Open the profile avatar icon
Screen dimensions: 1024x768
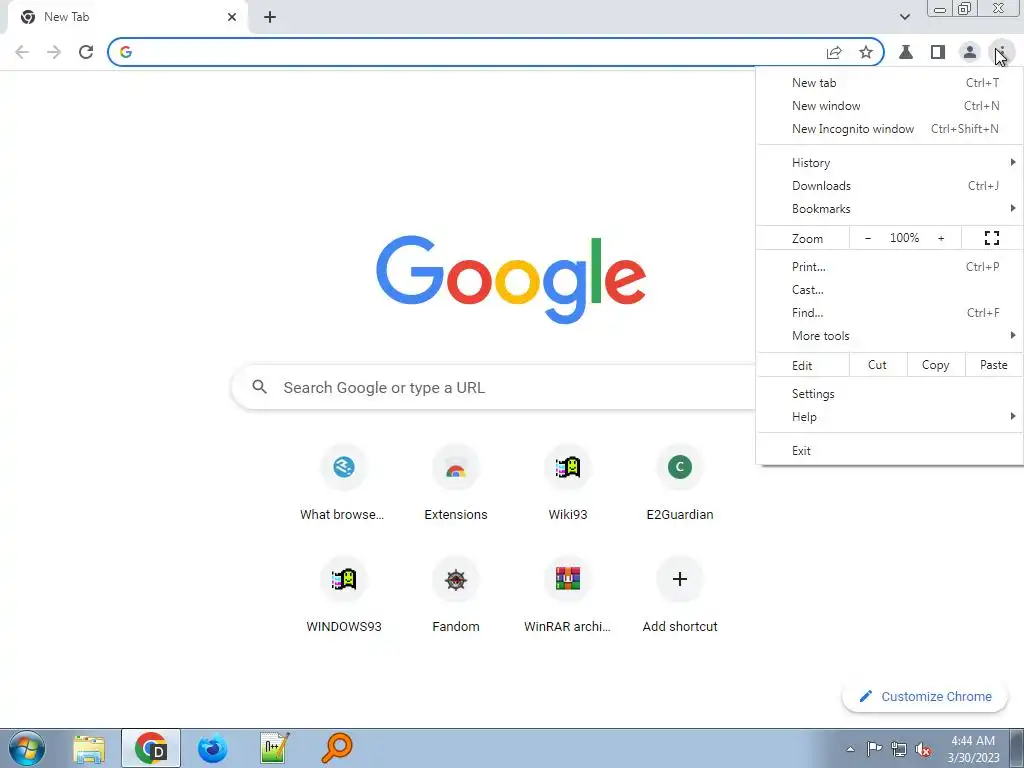coord(970,52)
